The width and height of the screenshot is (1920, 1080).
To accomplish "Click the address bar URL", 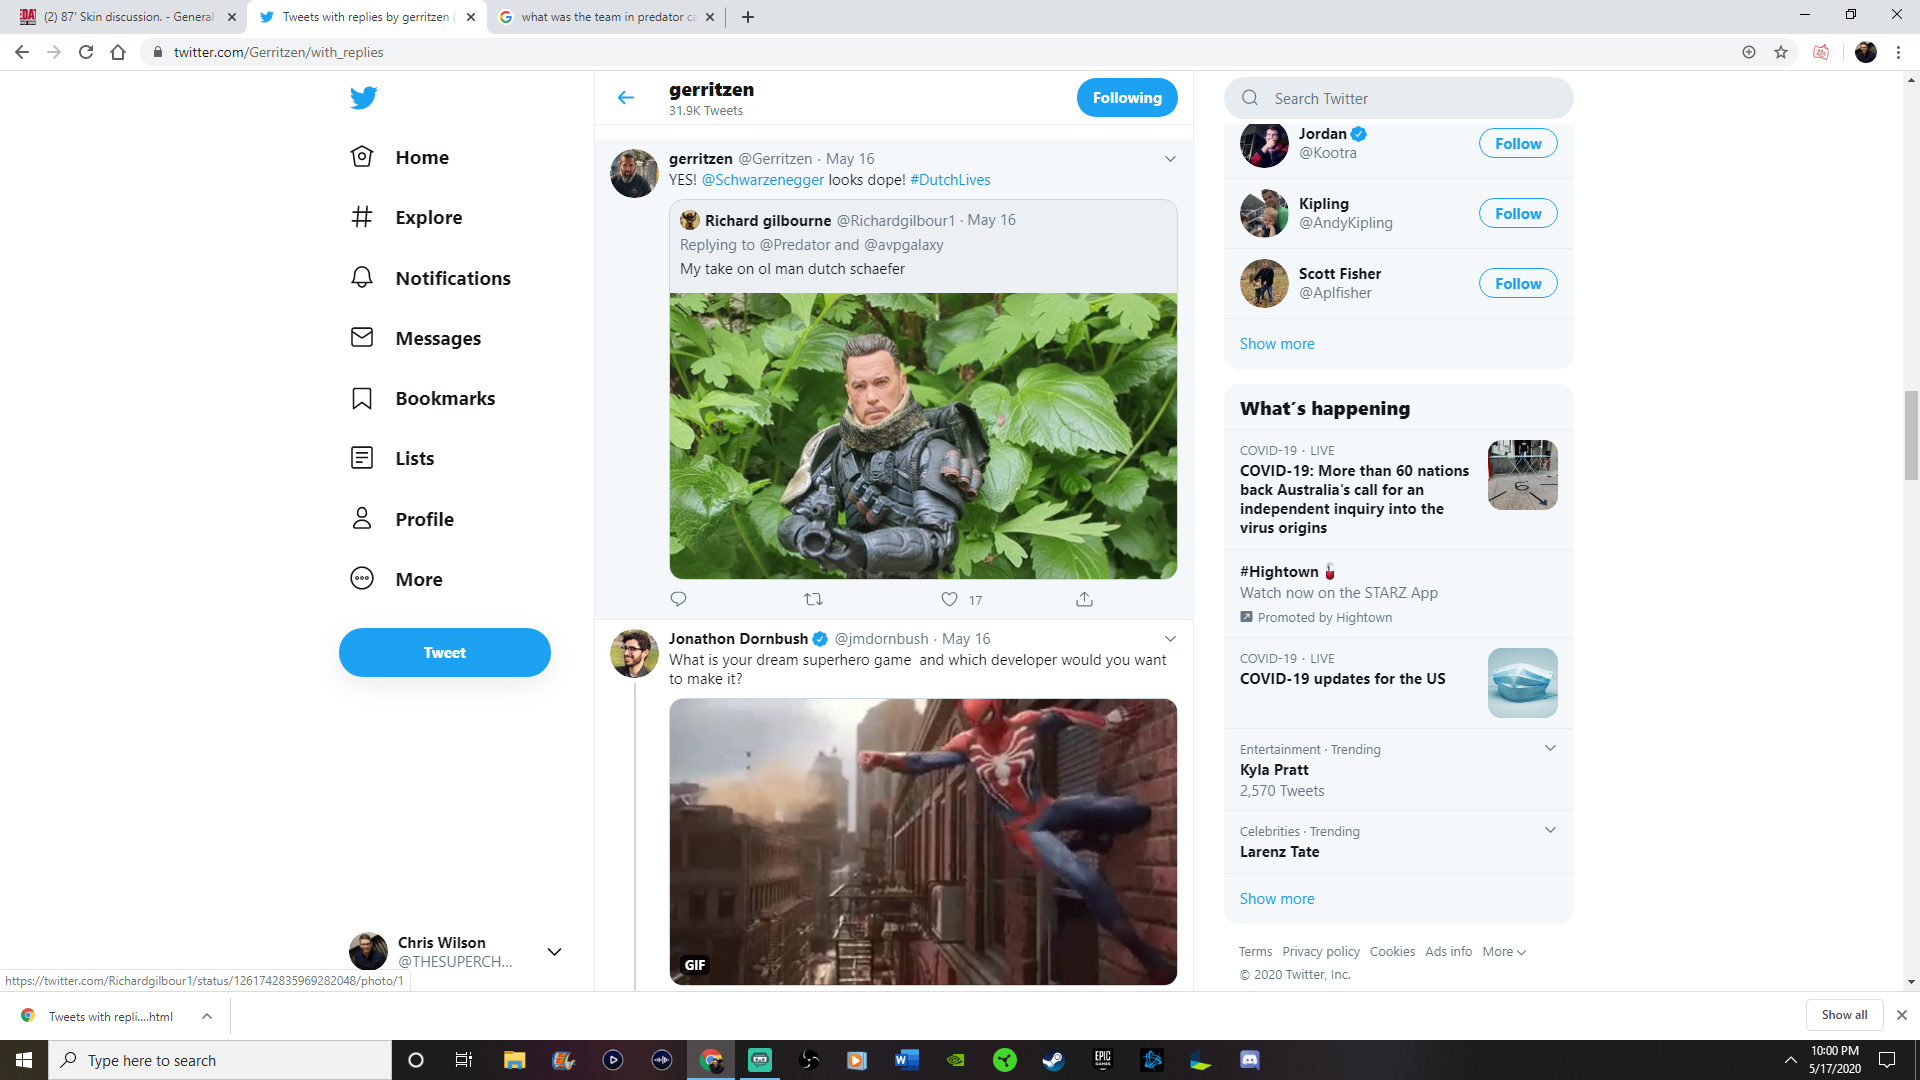I will tap(278, 52).
